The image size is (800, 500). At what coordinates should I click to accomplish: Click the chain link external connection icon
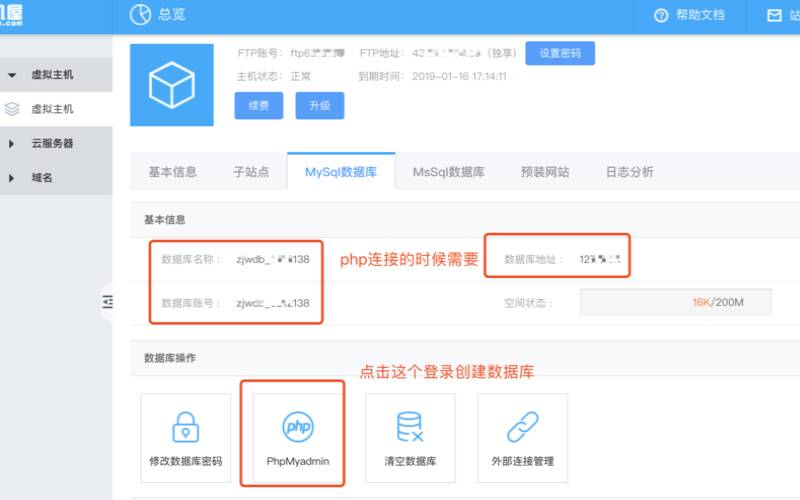click(522, 427)
